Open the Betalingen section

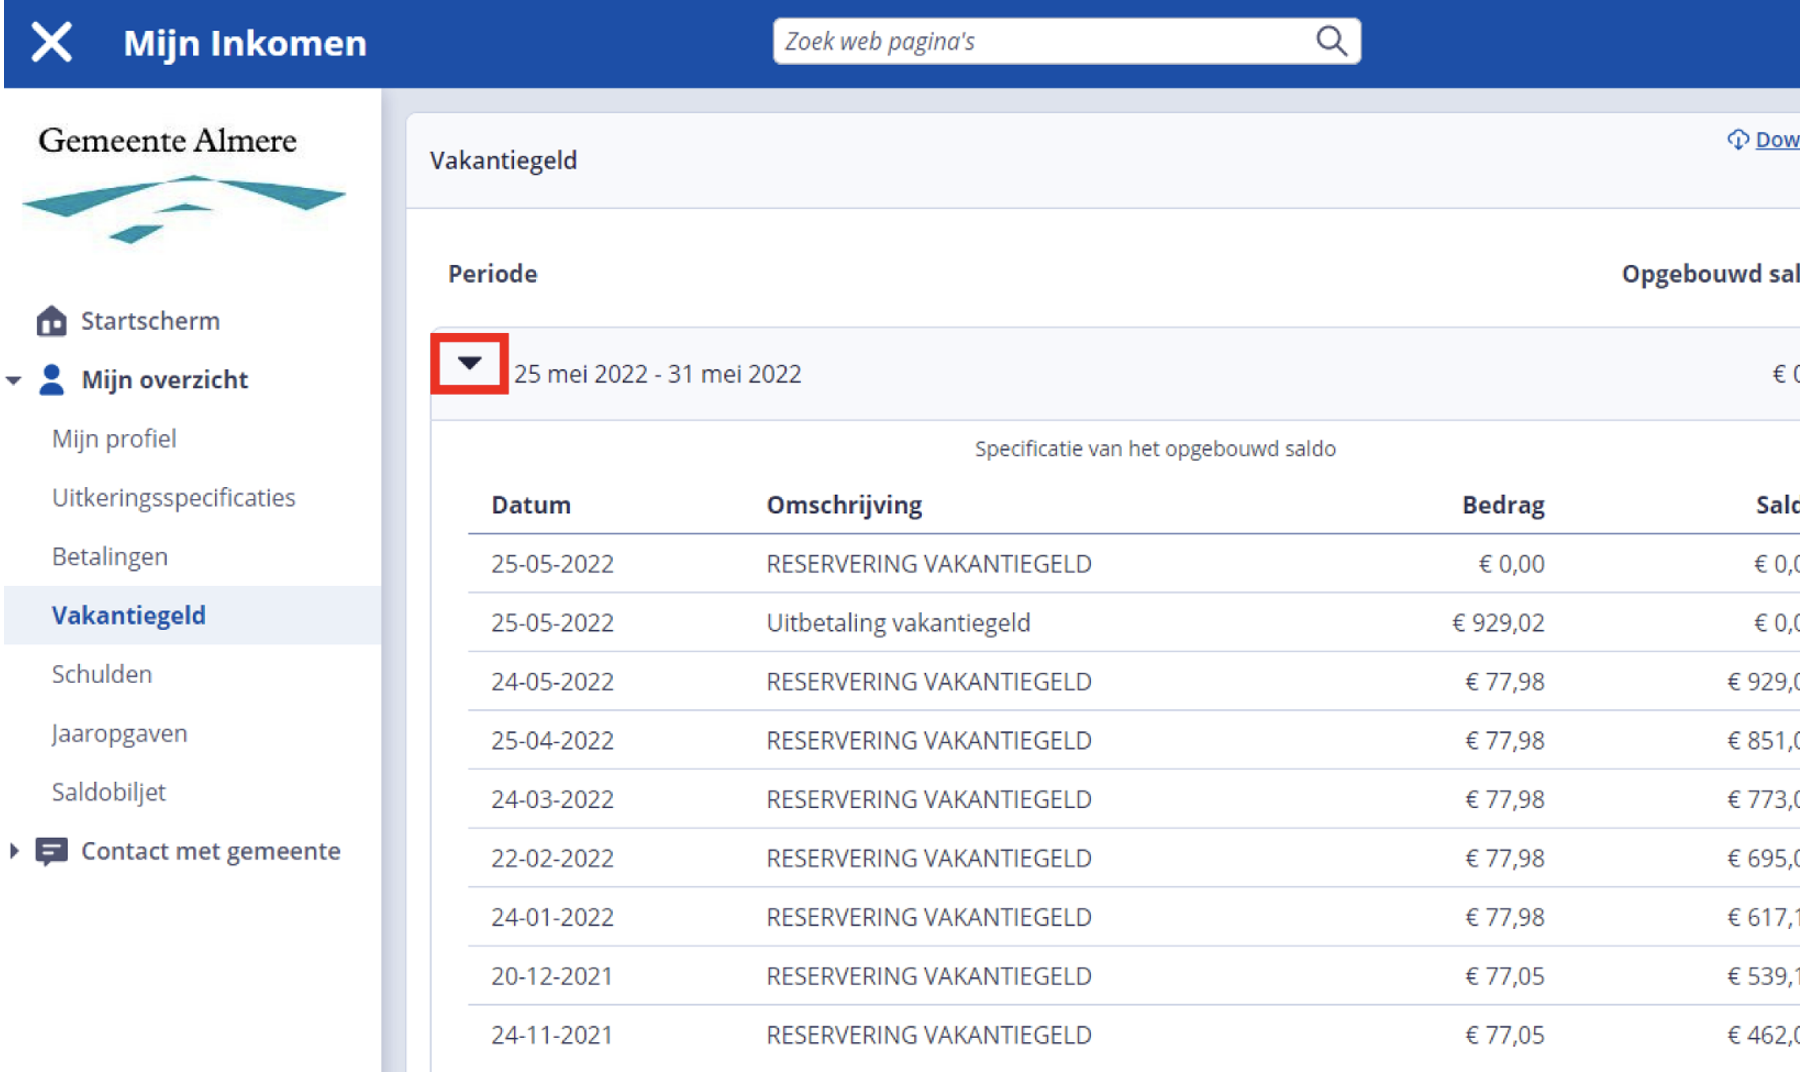pos(110,557)
